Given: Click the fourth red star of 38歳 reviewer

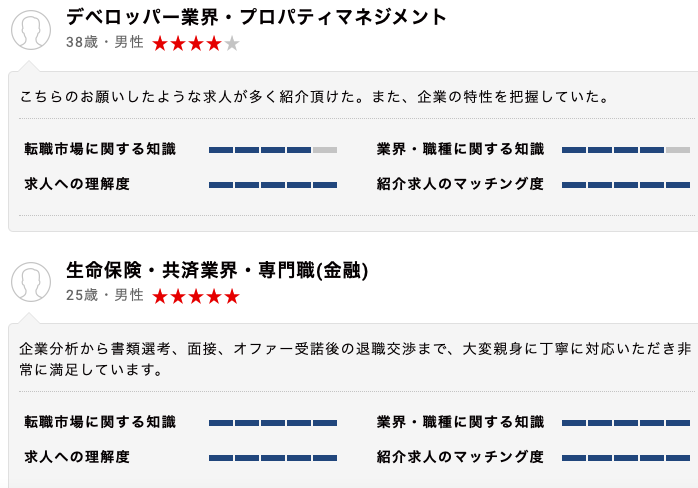Looking at the screenshot, I should click(x=214, y=44).
